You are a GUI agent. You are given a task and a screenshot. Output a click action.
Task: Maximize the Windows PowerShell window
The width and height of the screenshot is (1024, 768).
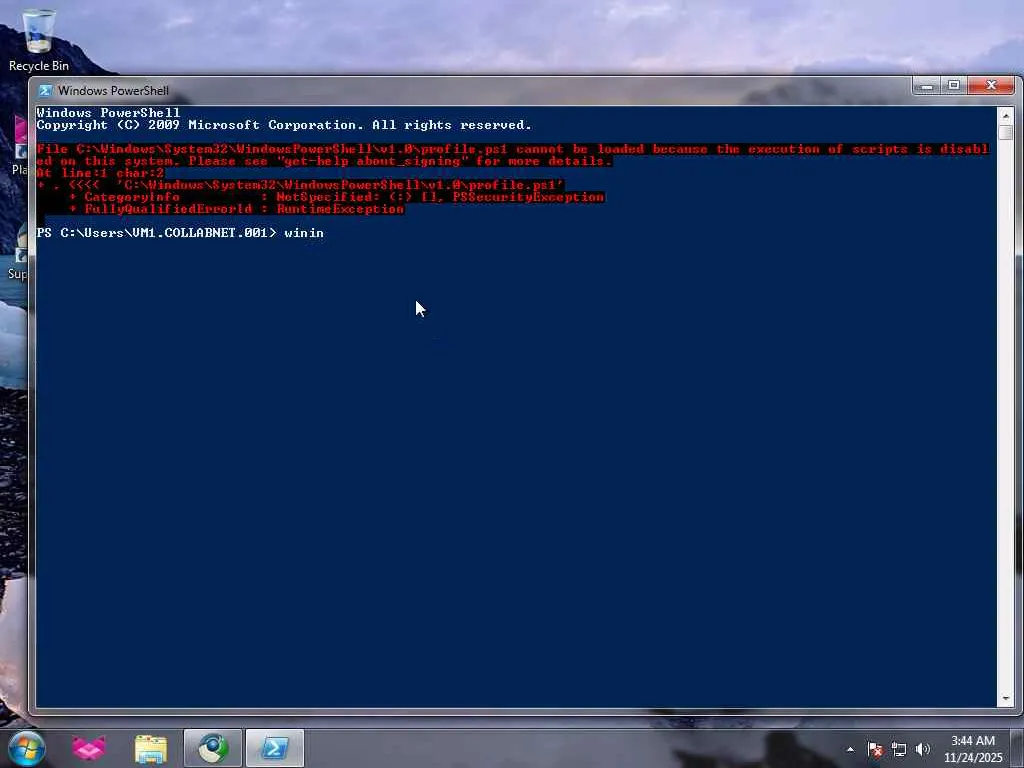tap(954, 86)
